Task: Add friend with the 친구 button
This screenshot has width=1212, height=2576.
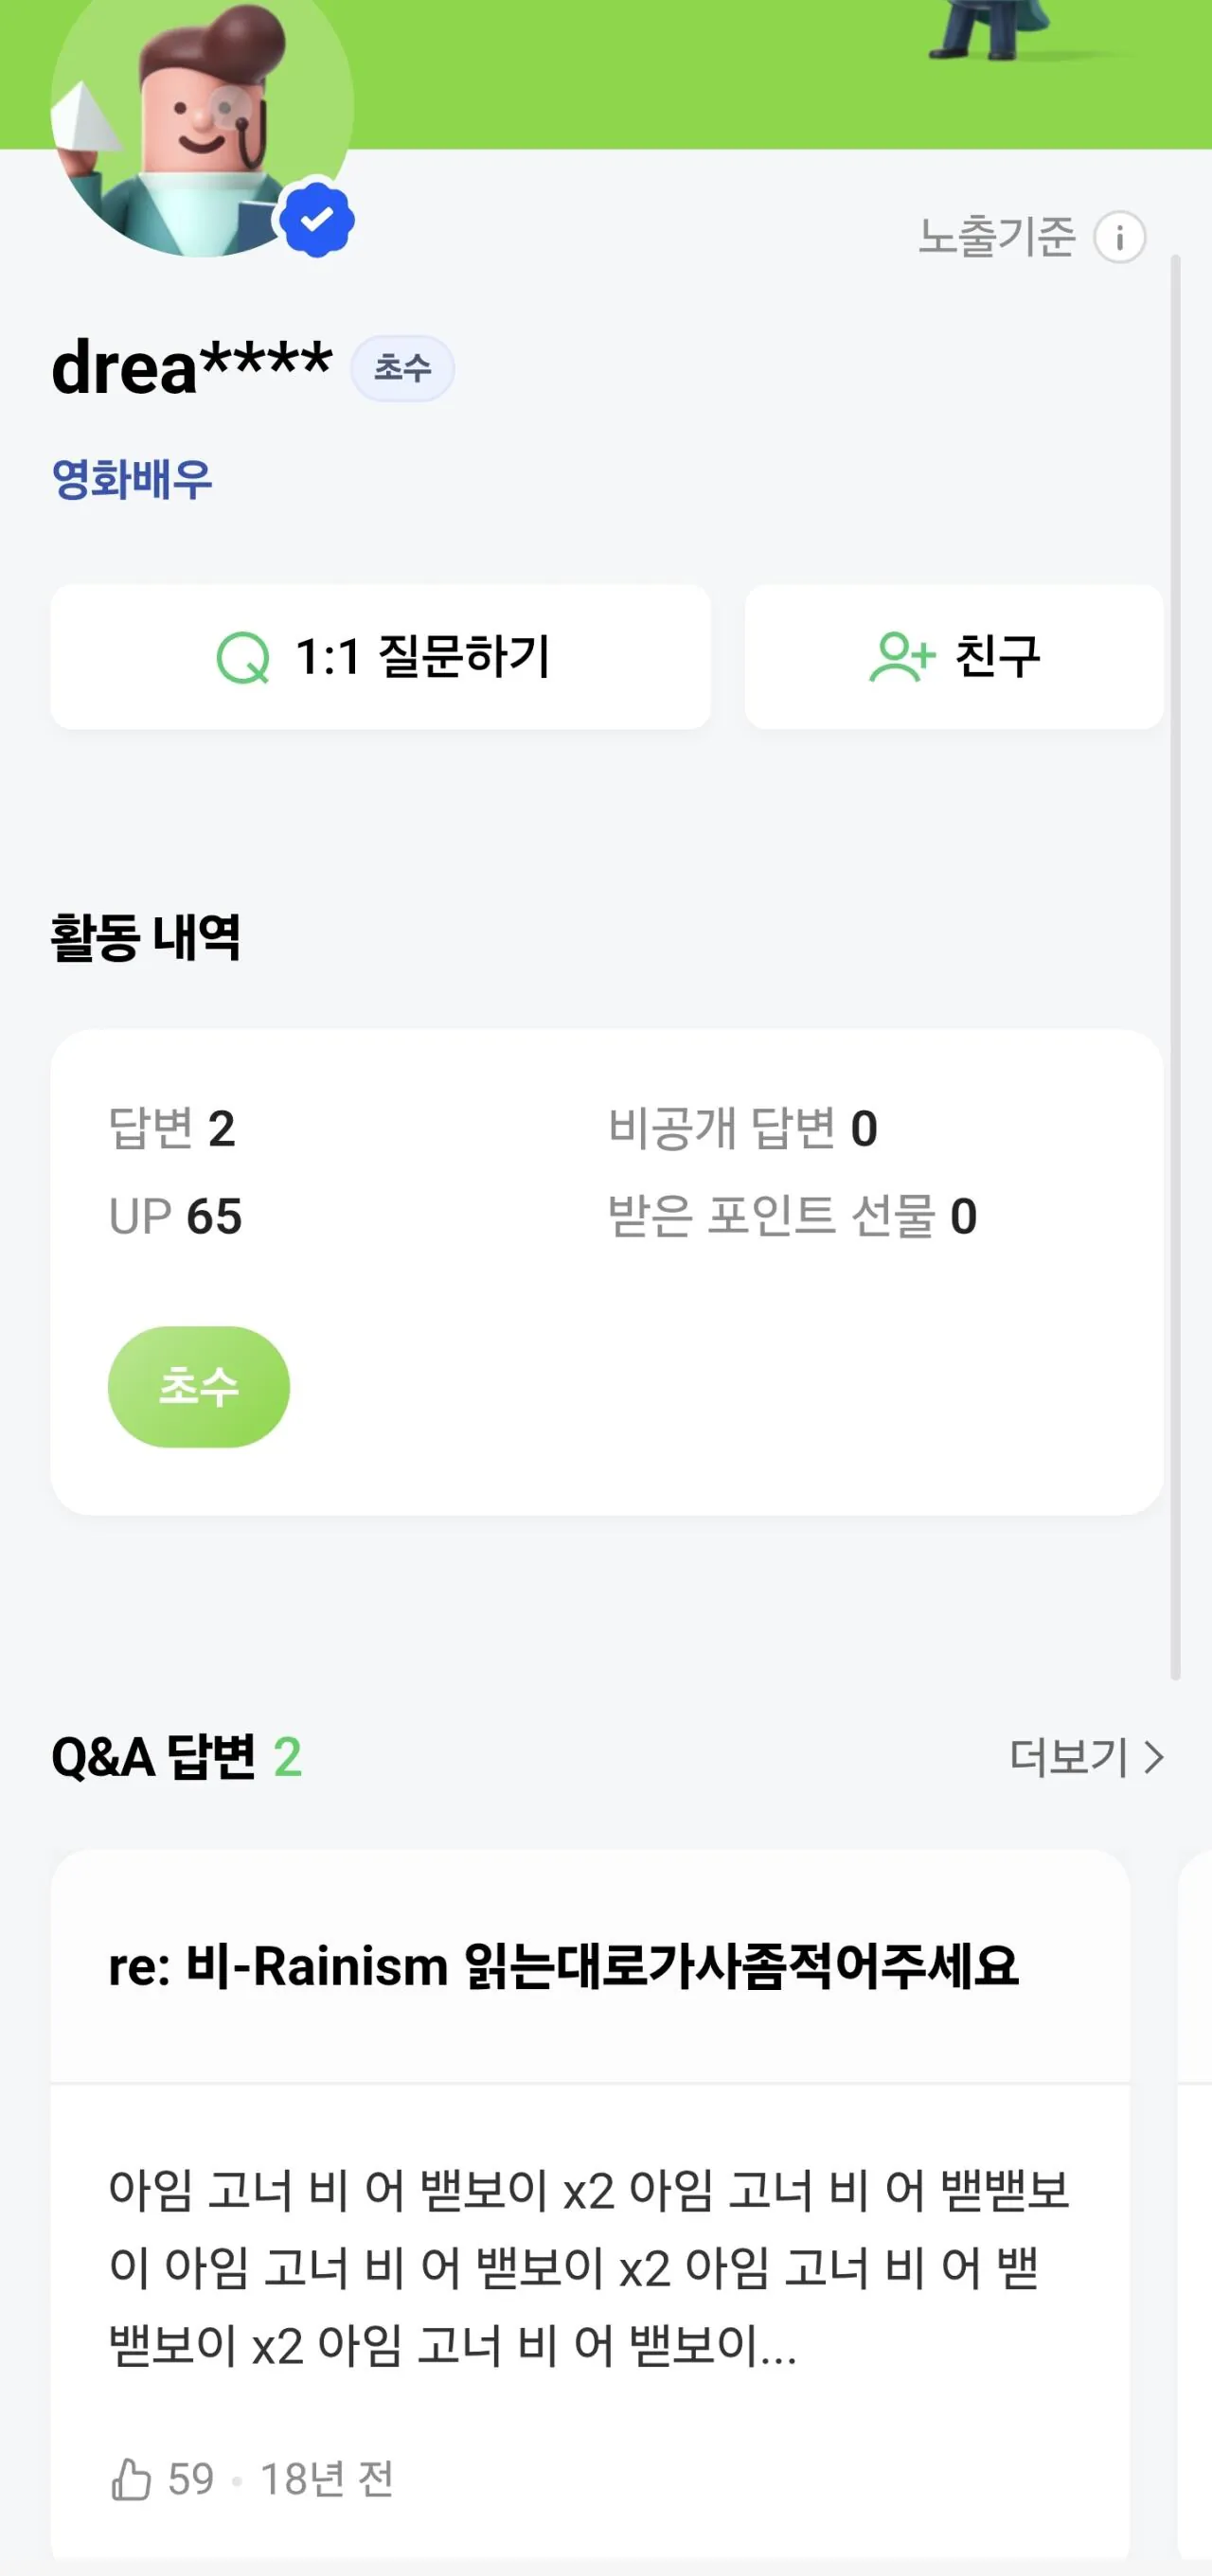Action: point(954,657)
